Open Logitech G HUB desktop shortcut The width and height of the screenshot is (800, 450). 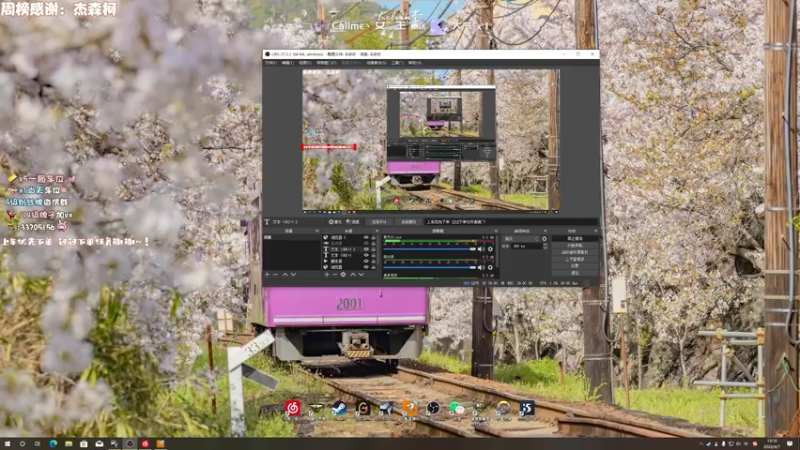tap(363, 408)
